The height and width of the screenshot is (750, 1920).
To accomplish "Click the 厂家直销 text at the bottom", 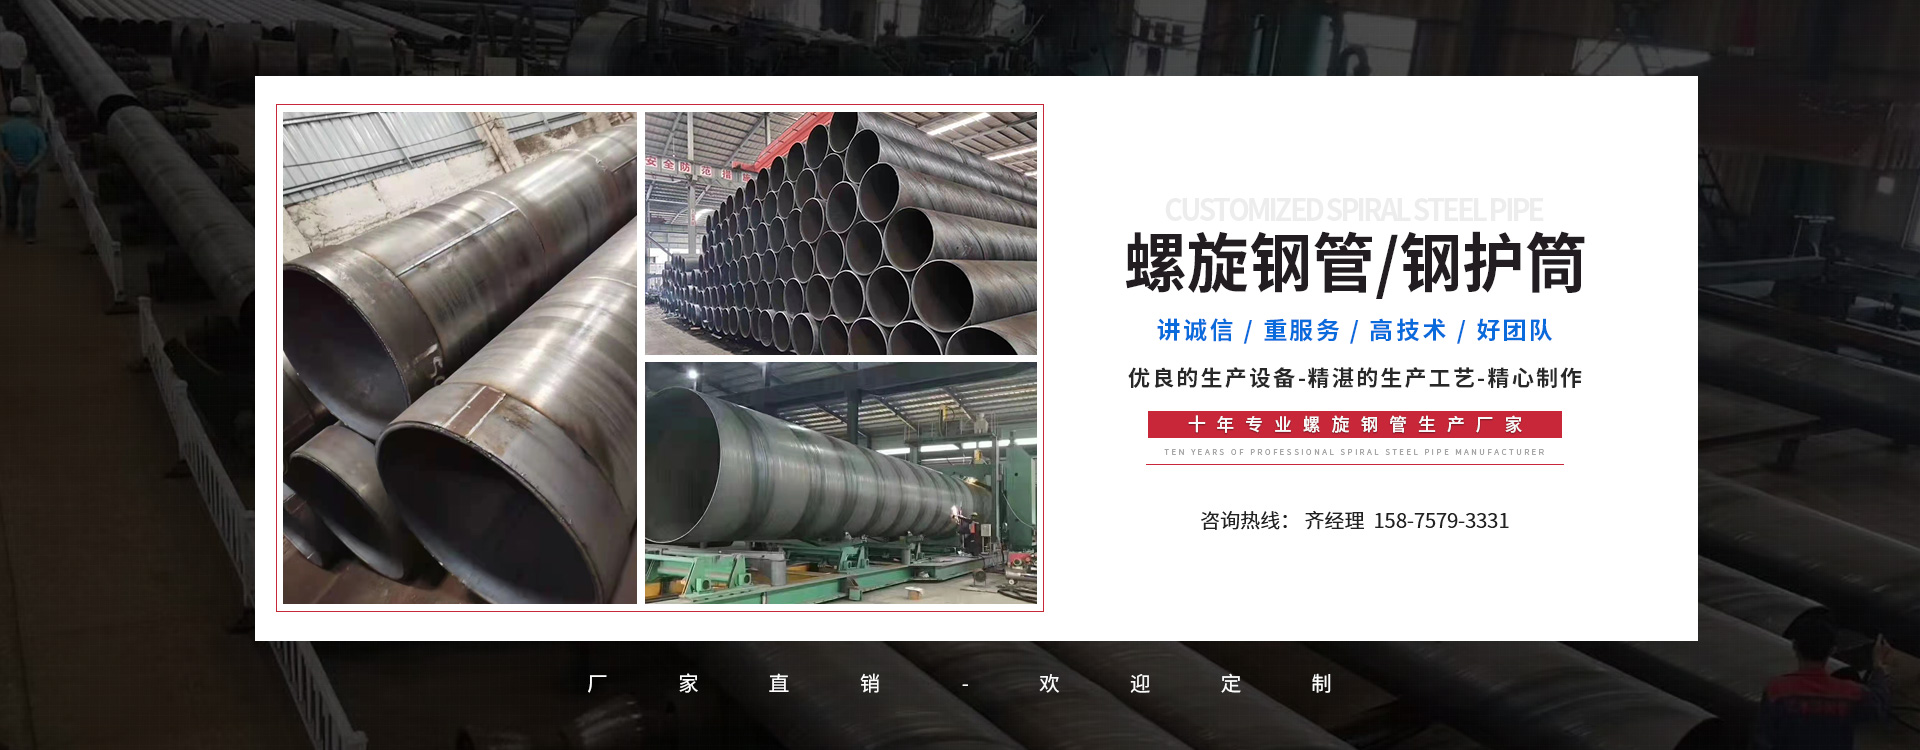I will pyautogui.click(x=733, y=684).
